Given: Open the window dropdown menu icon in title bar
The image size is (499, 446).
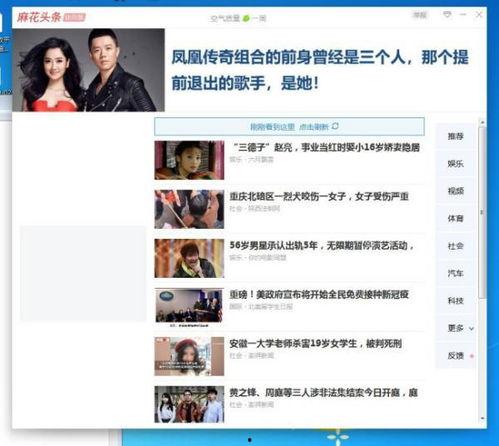Looking at the screenshot, I should tap(447, 14).
